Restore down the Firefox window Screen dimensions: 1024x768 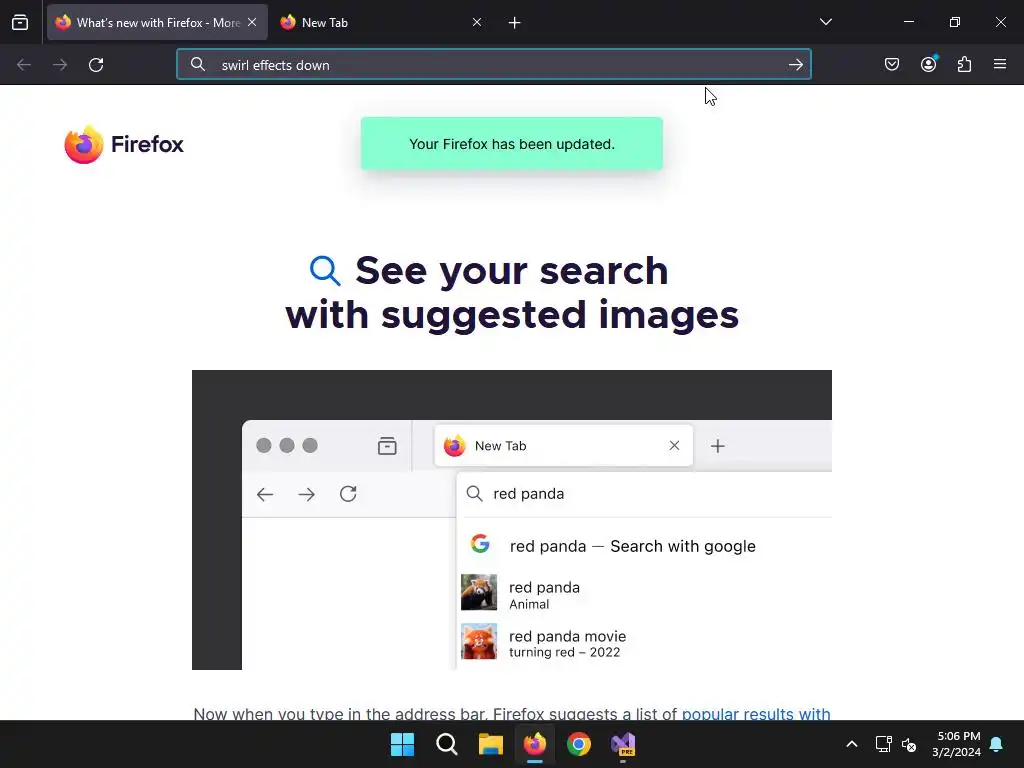click(955, 22)
